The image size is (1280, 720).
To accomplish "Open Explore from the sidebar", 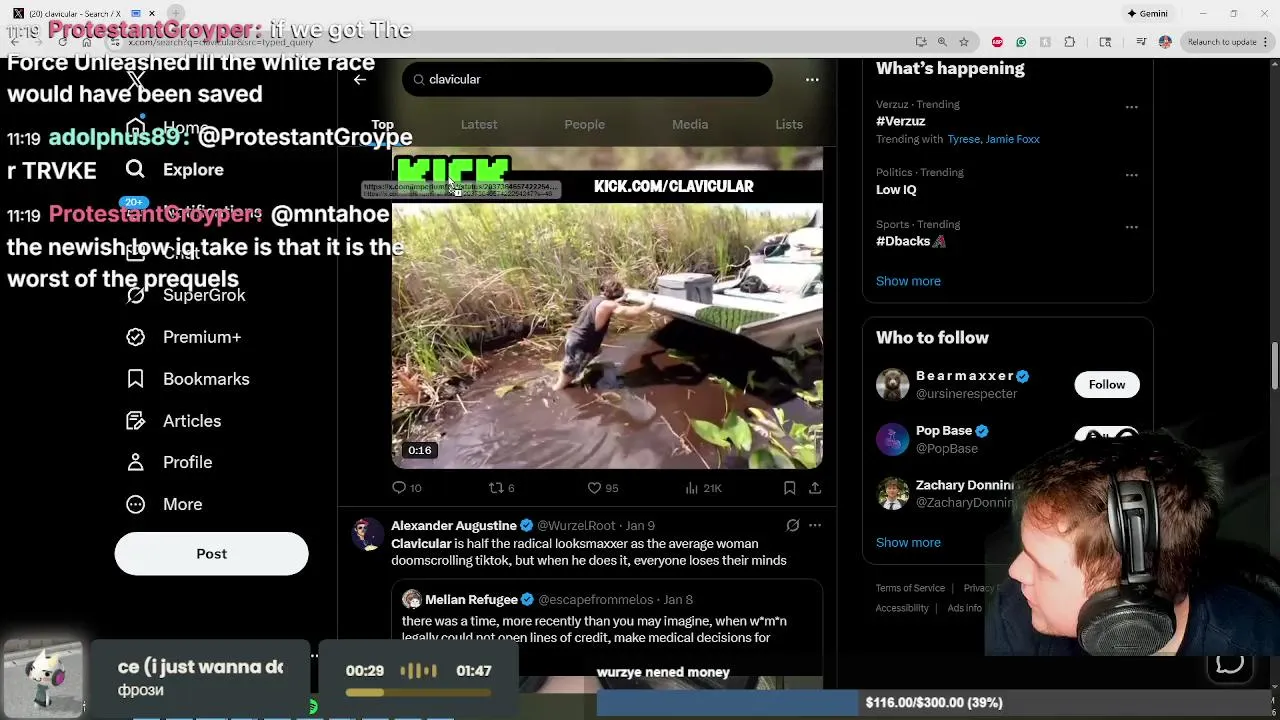I will click(x=175, y=170).
